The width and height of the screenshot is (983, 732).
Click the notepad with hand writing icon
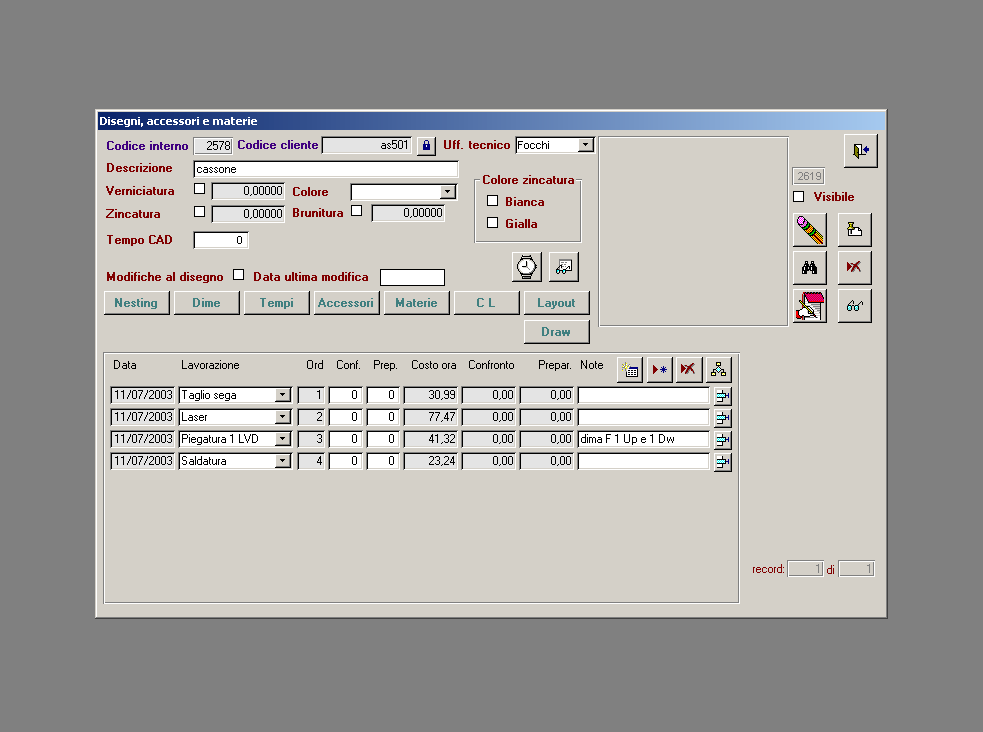(x=809, y=306)
